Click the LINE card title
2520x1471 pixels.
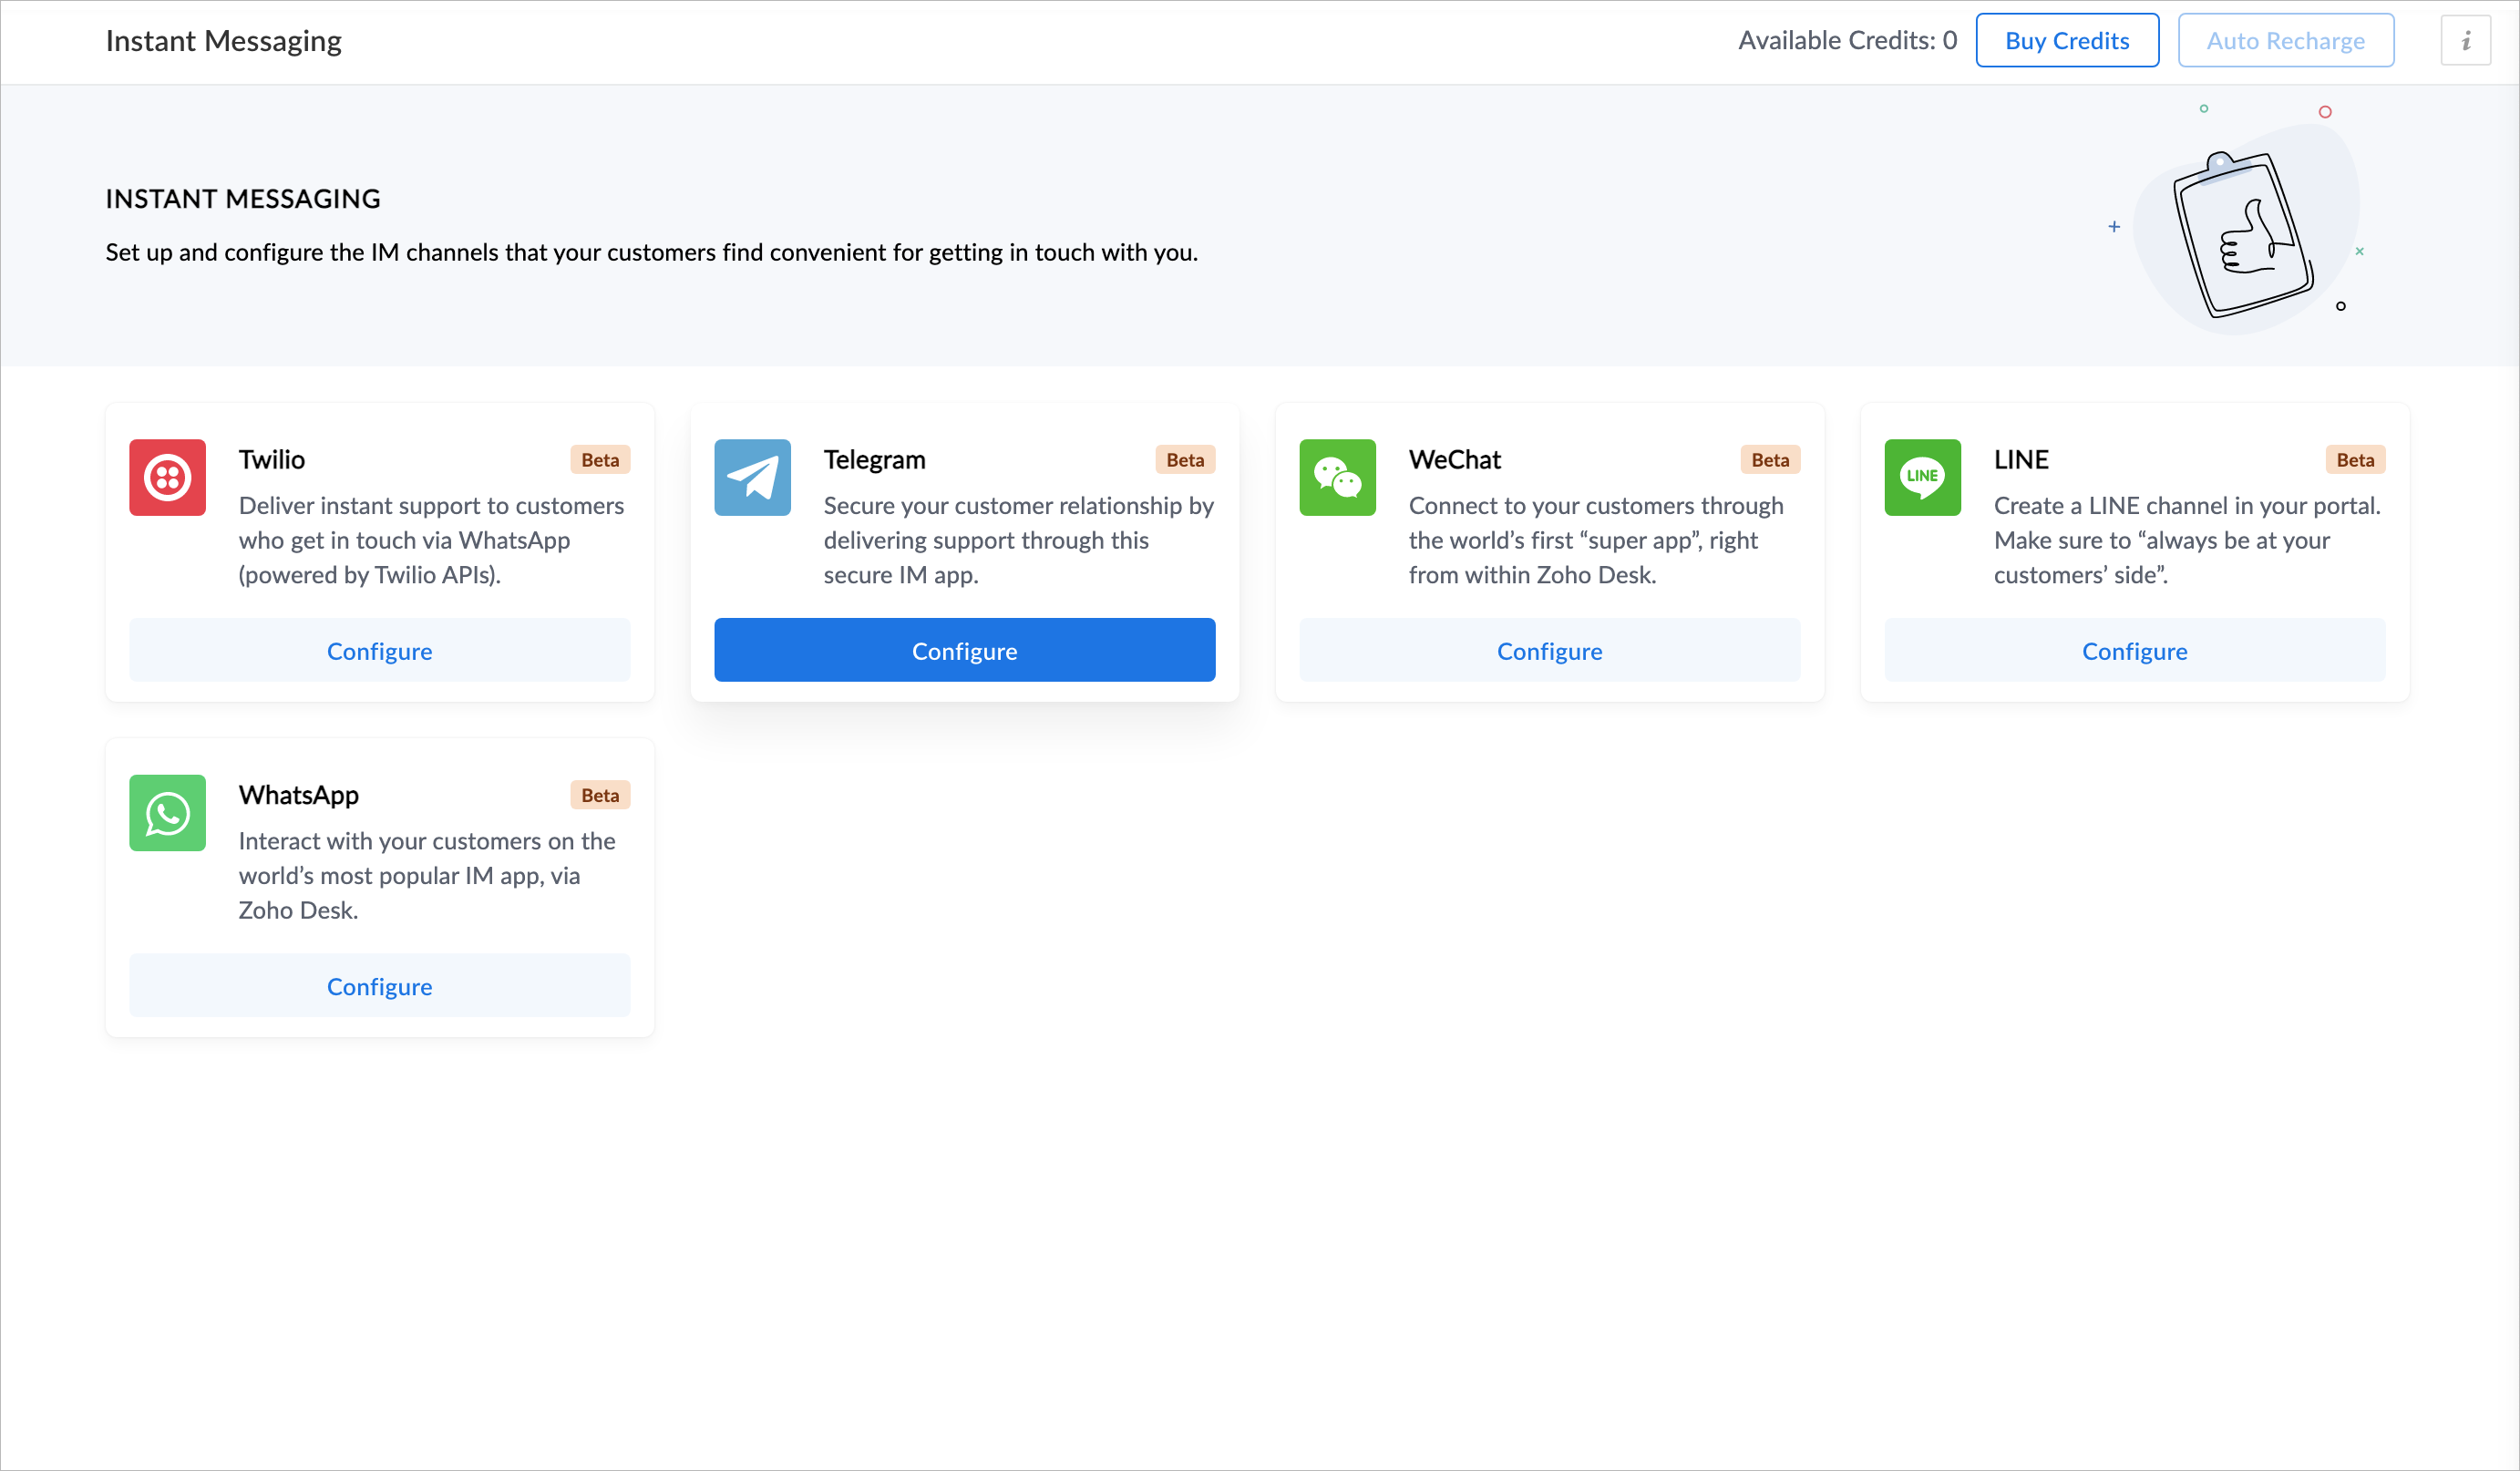[2021, 459]
